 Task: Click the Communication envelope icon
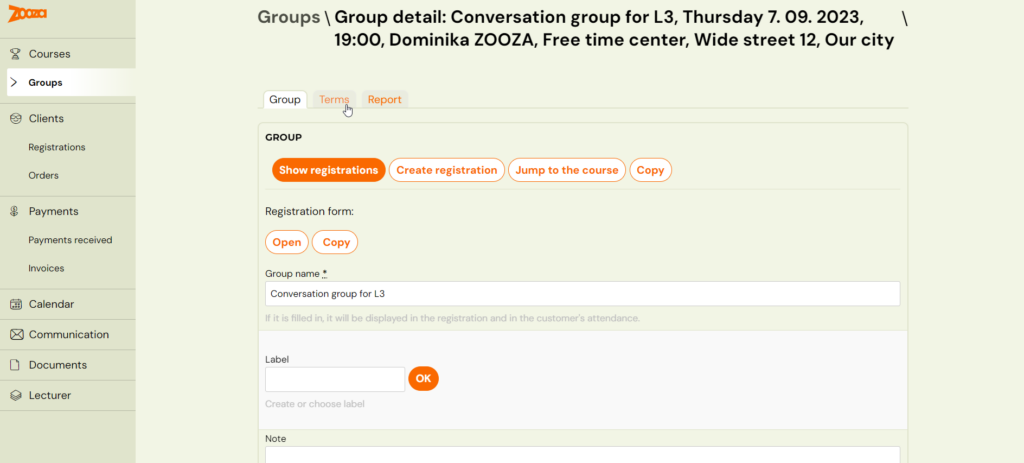(x=15, y=335)
